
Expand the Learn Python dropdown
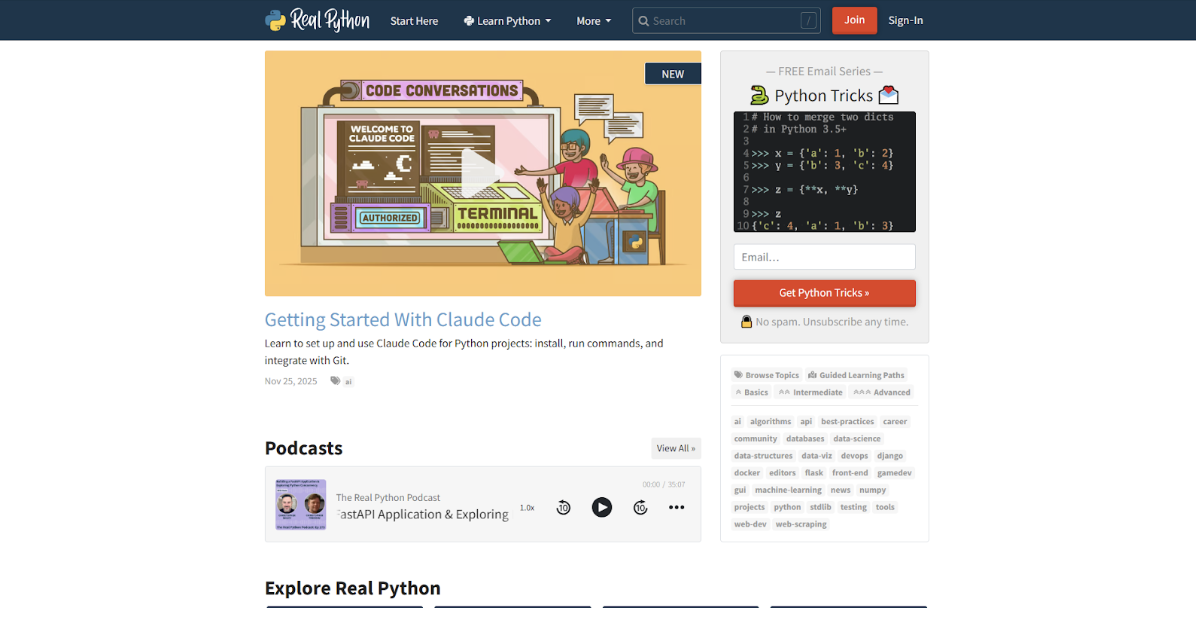(507, 21)
